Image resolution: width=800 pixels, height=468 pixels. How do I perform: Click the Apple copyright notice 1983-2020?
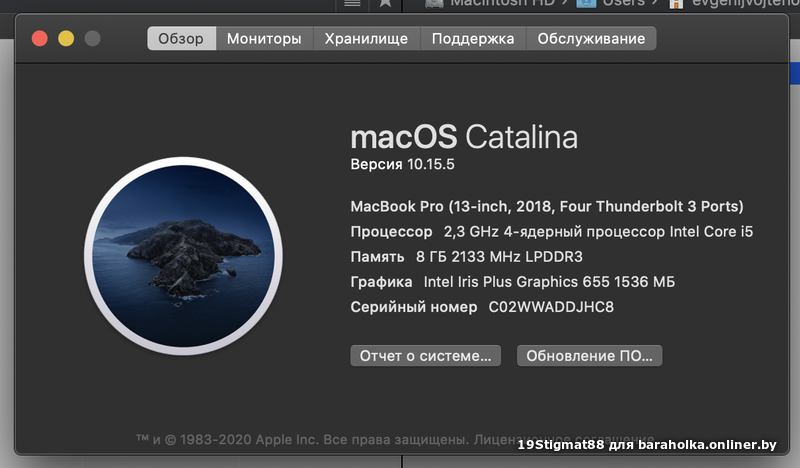coord(395,439)
